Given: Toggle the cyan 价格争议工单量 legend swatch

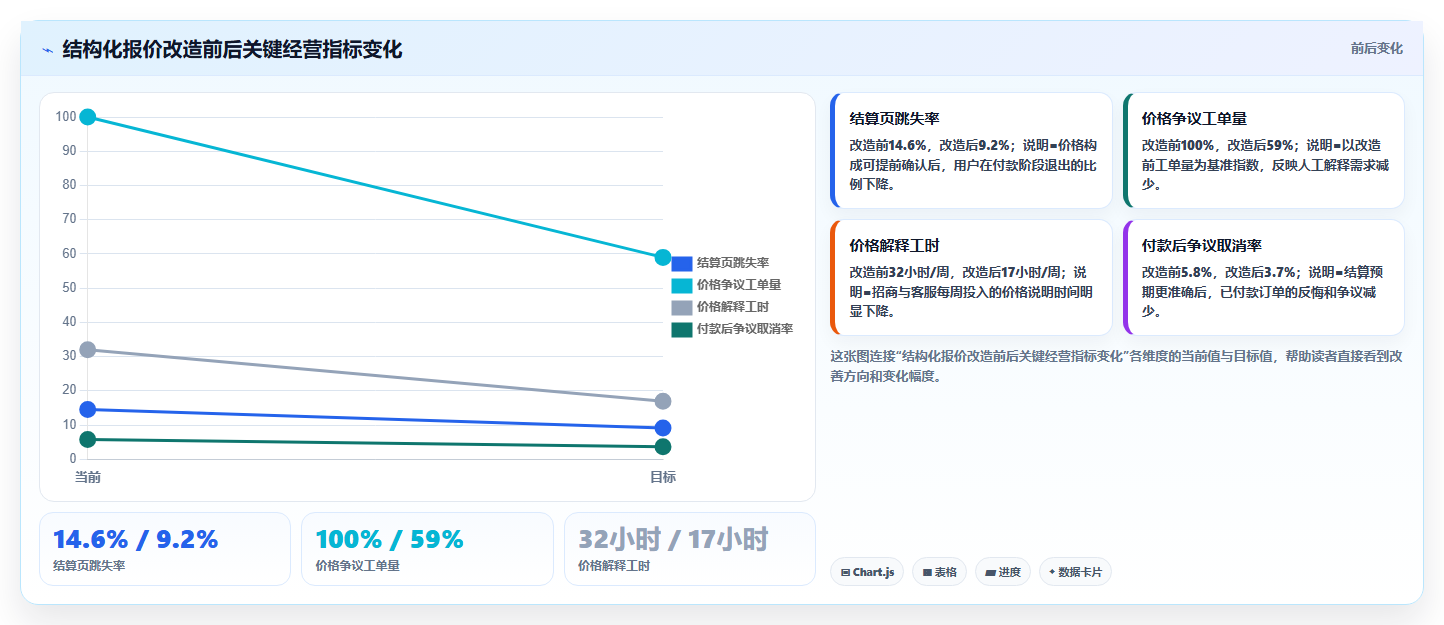Looking at the screenshot, I should (x=681, y=285).
